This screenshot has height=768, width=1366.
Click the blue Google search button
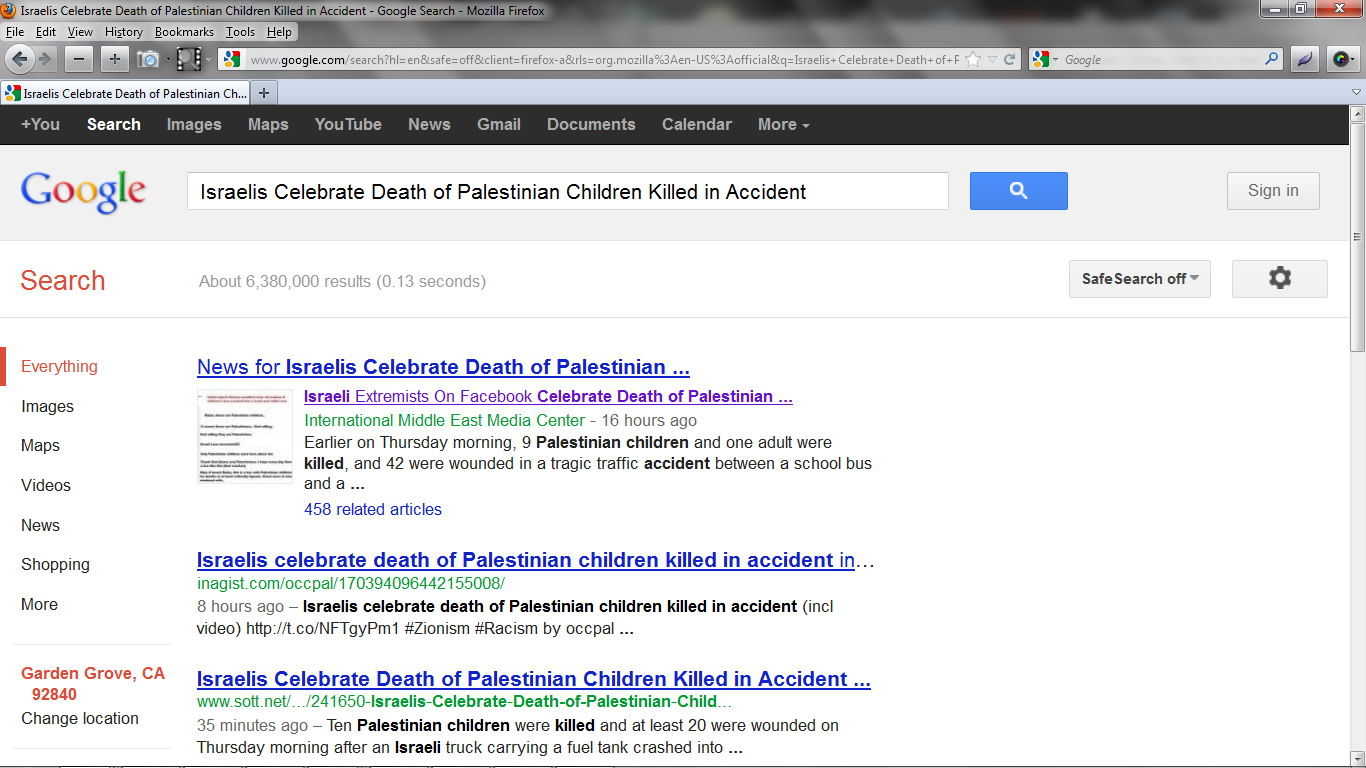coord(1018,191)
